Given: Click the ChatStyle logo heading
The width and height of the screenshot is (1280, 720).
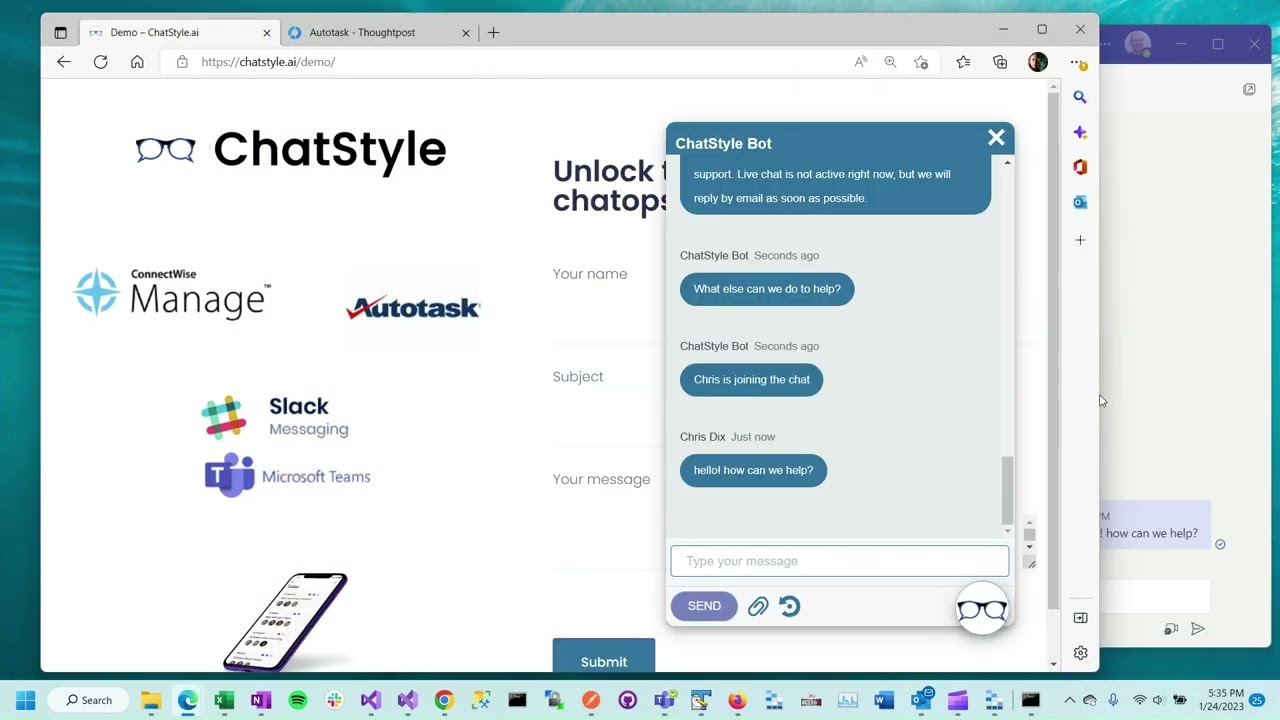Looking at the screenshot, I should click(x=291, y=150).
